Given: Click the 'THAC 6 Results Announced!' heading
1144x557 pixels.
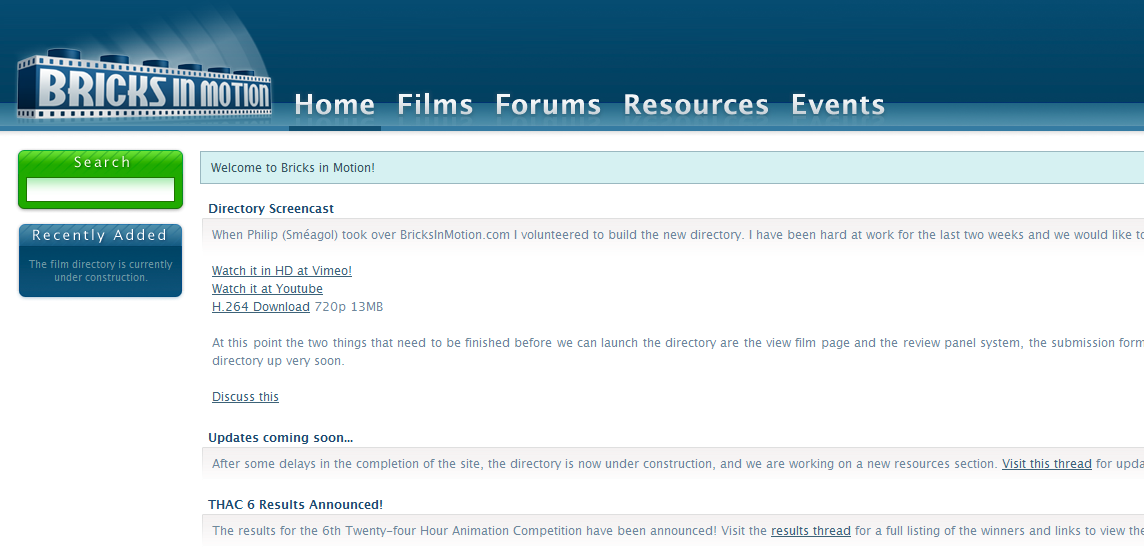Looking at the screenshot, I should (295, 505).
